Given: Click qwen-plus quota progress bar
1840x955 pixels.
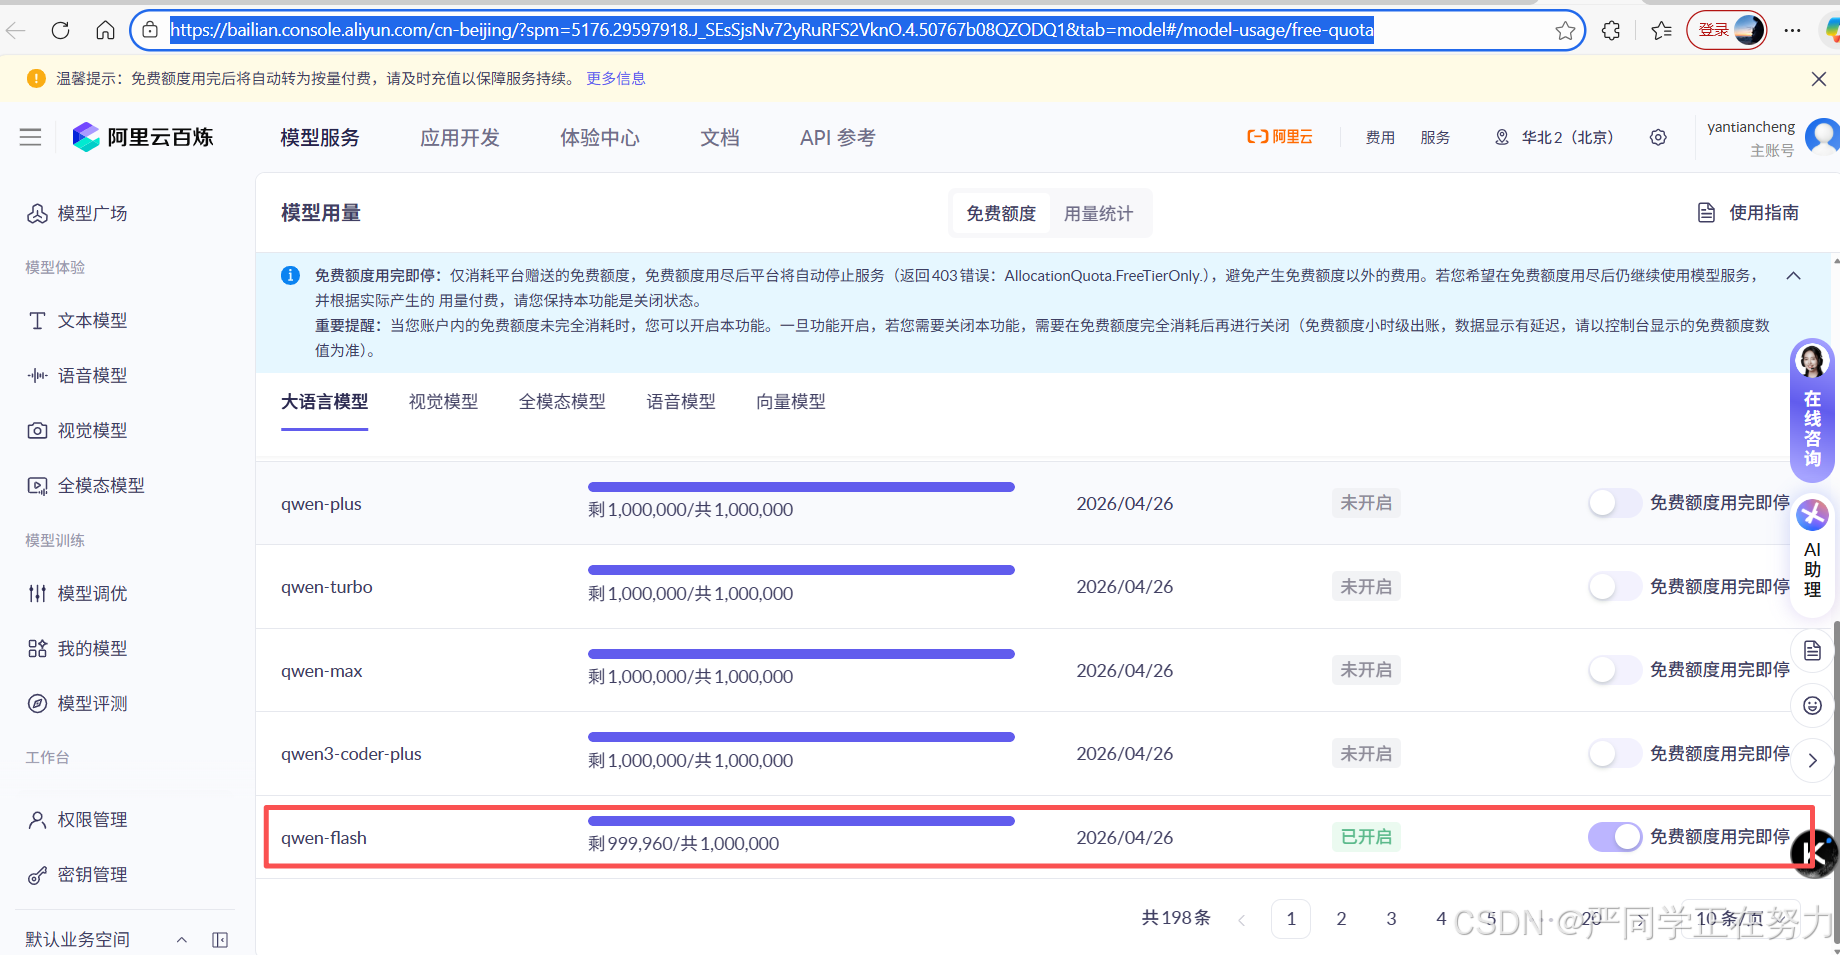Looking at the screenshot, I should click(801, 487).
